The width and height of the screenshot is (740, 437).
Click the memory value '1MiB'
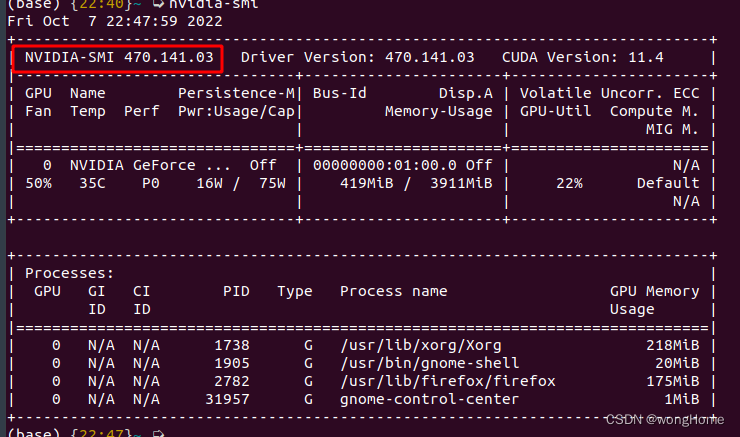[681, 399]
